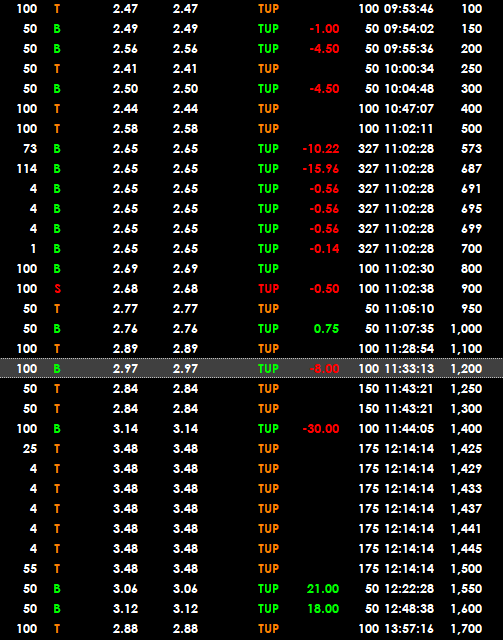Click cumulative volume 687
This screenshot has height=640, width=503.
point(472,169)
